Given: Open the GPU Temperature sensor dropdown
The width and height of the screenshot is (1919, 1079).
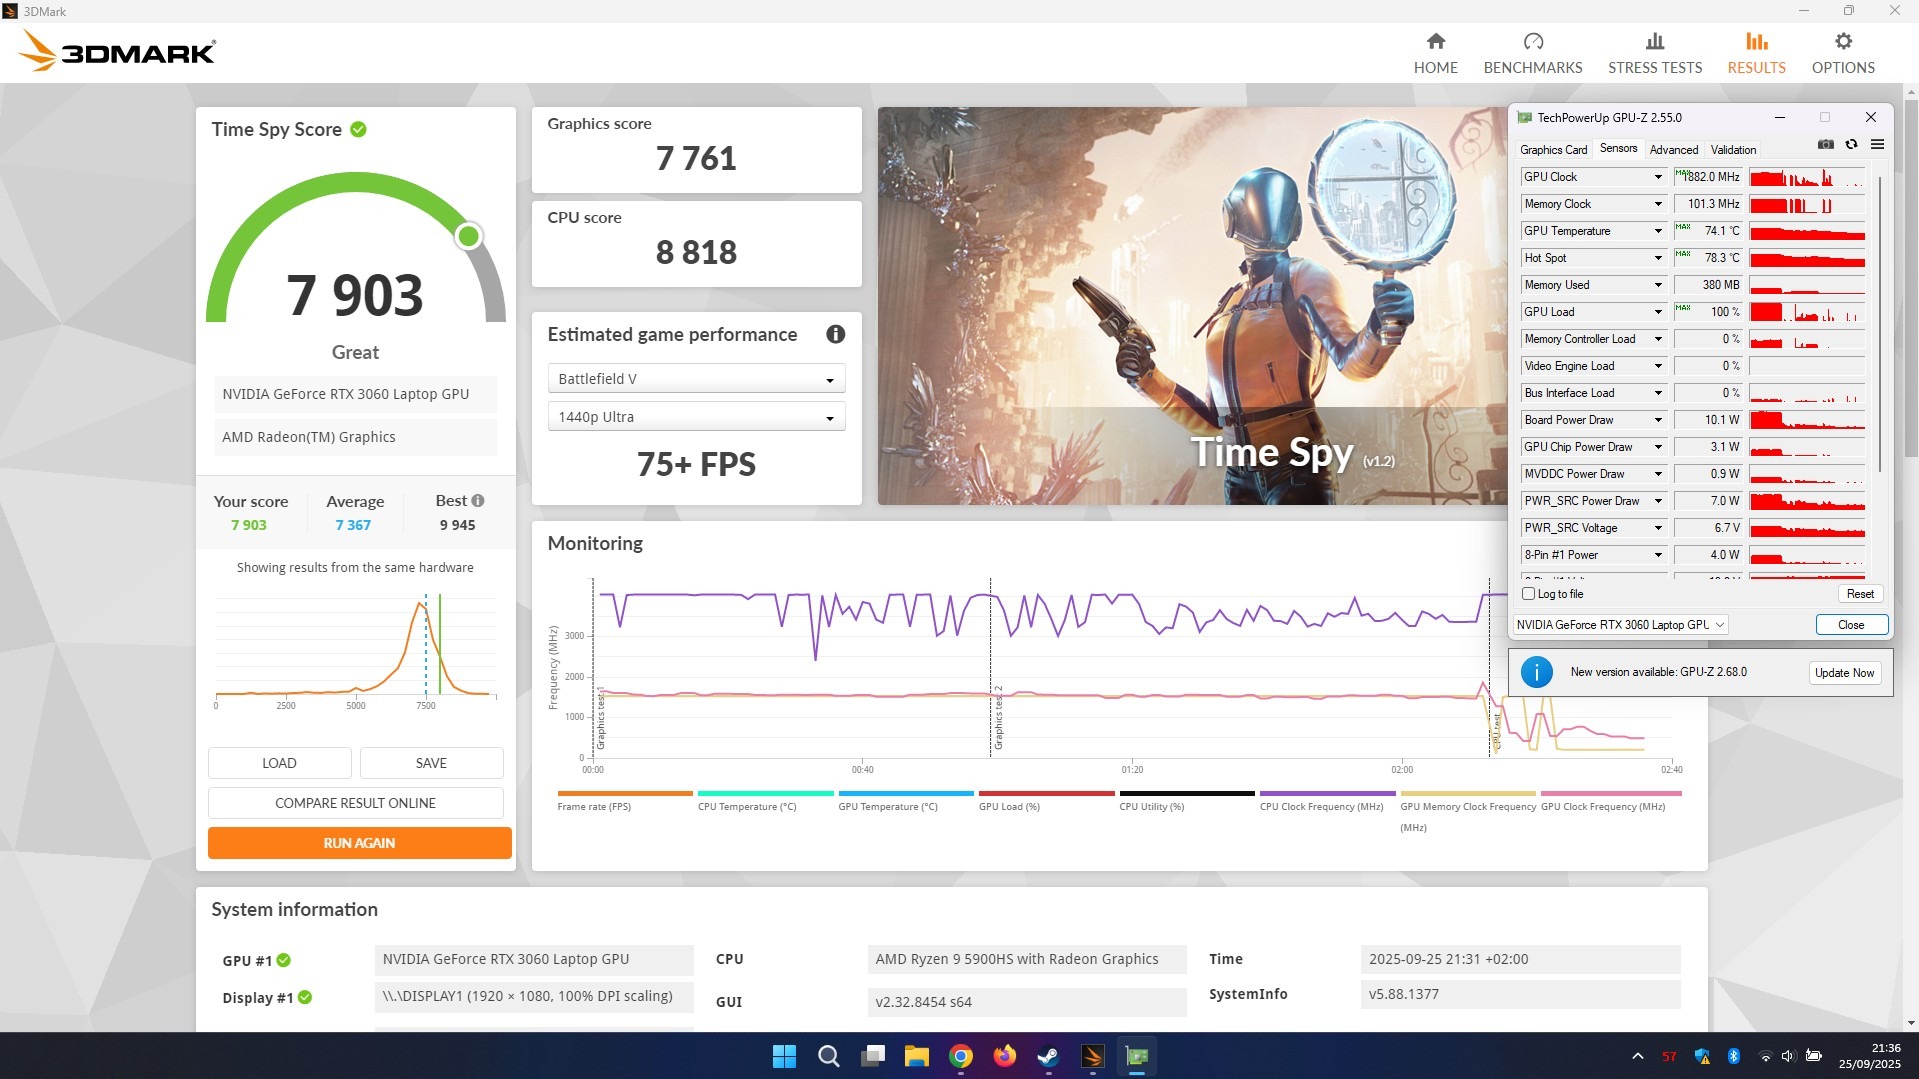Looking at the screenshot, I should coord(1657,231).
